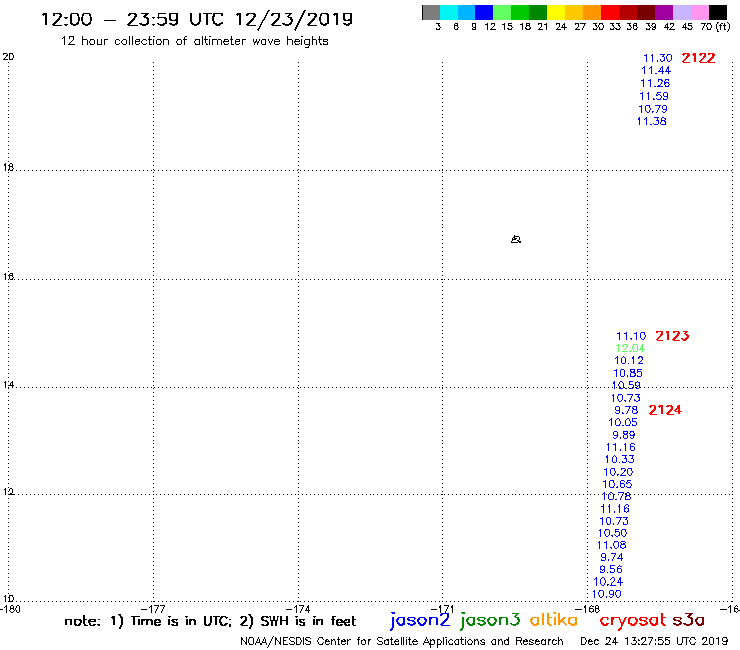Screen dimensions: 740x650
Task: Click the wave height value 10.24
Action: (x=608, y=582)
